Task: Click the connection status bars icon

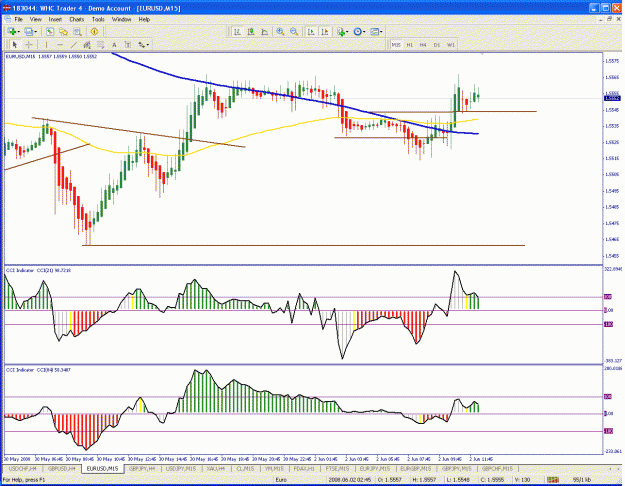Action: click(x=552, y=480)
